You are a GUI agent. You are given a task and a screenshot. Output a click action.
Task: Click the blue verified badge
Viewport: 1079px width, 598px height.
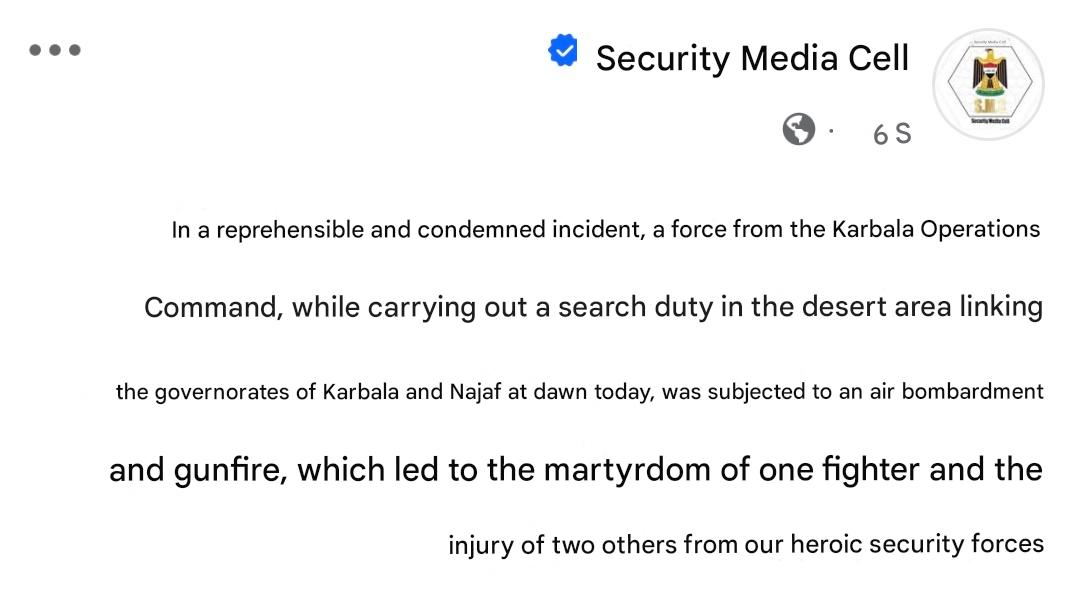pos(564,51)
